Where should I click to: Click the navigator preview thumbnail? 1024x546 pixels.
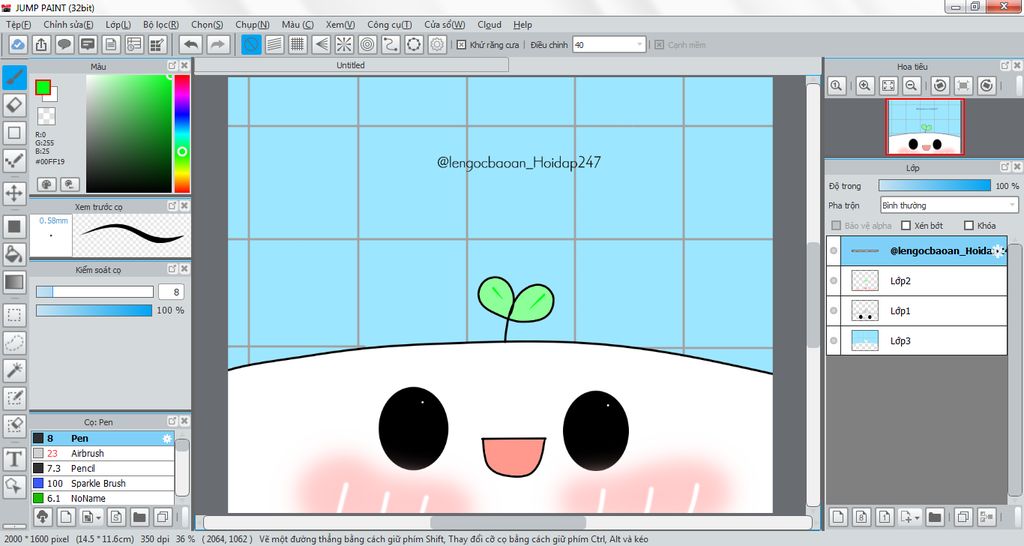(x=924, y=127)
